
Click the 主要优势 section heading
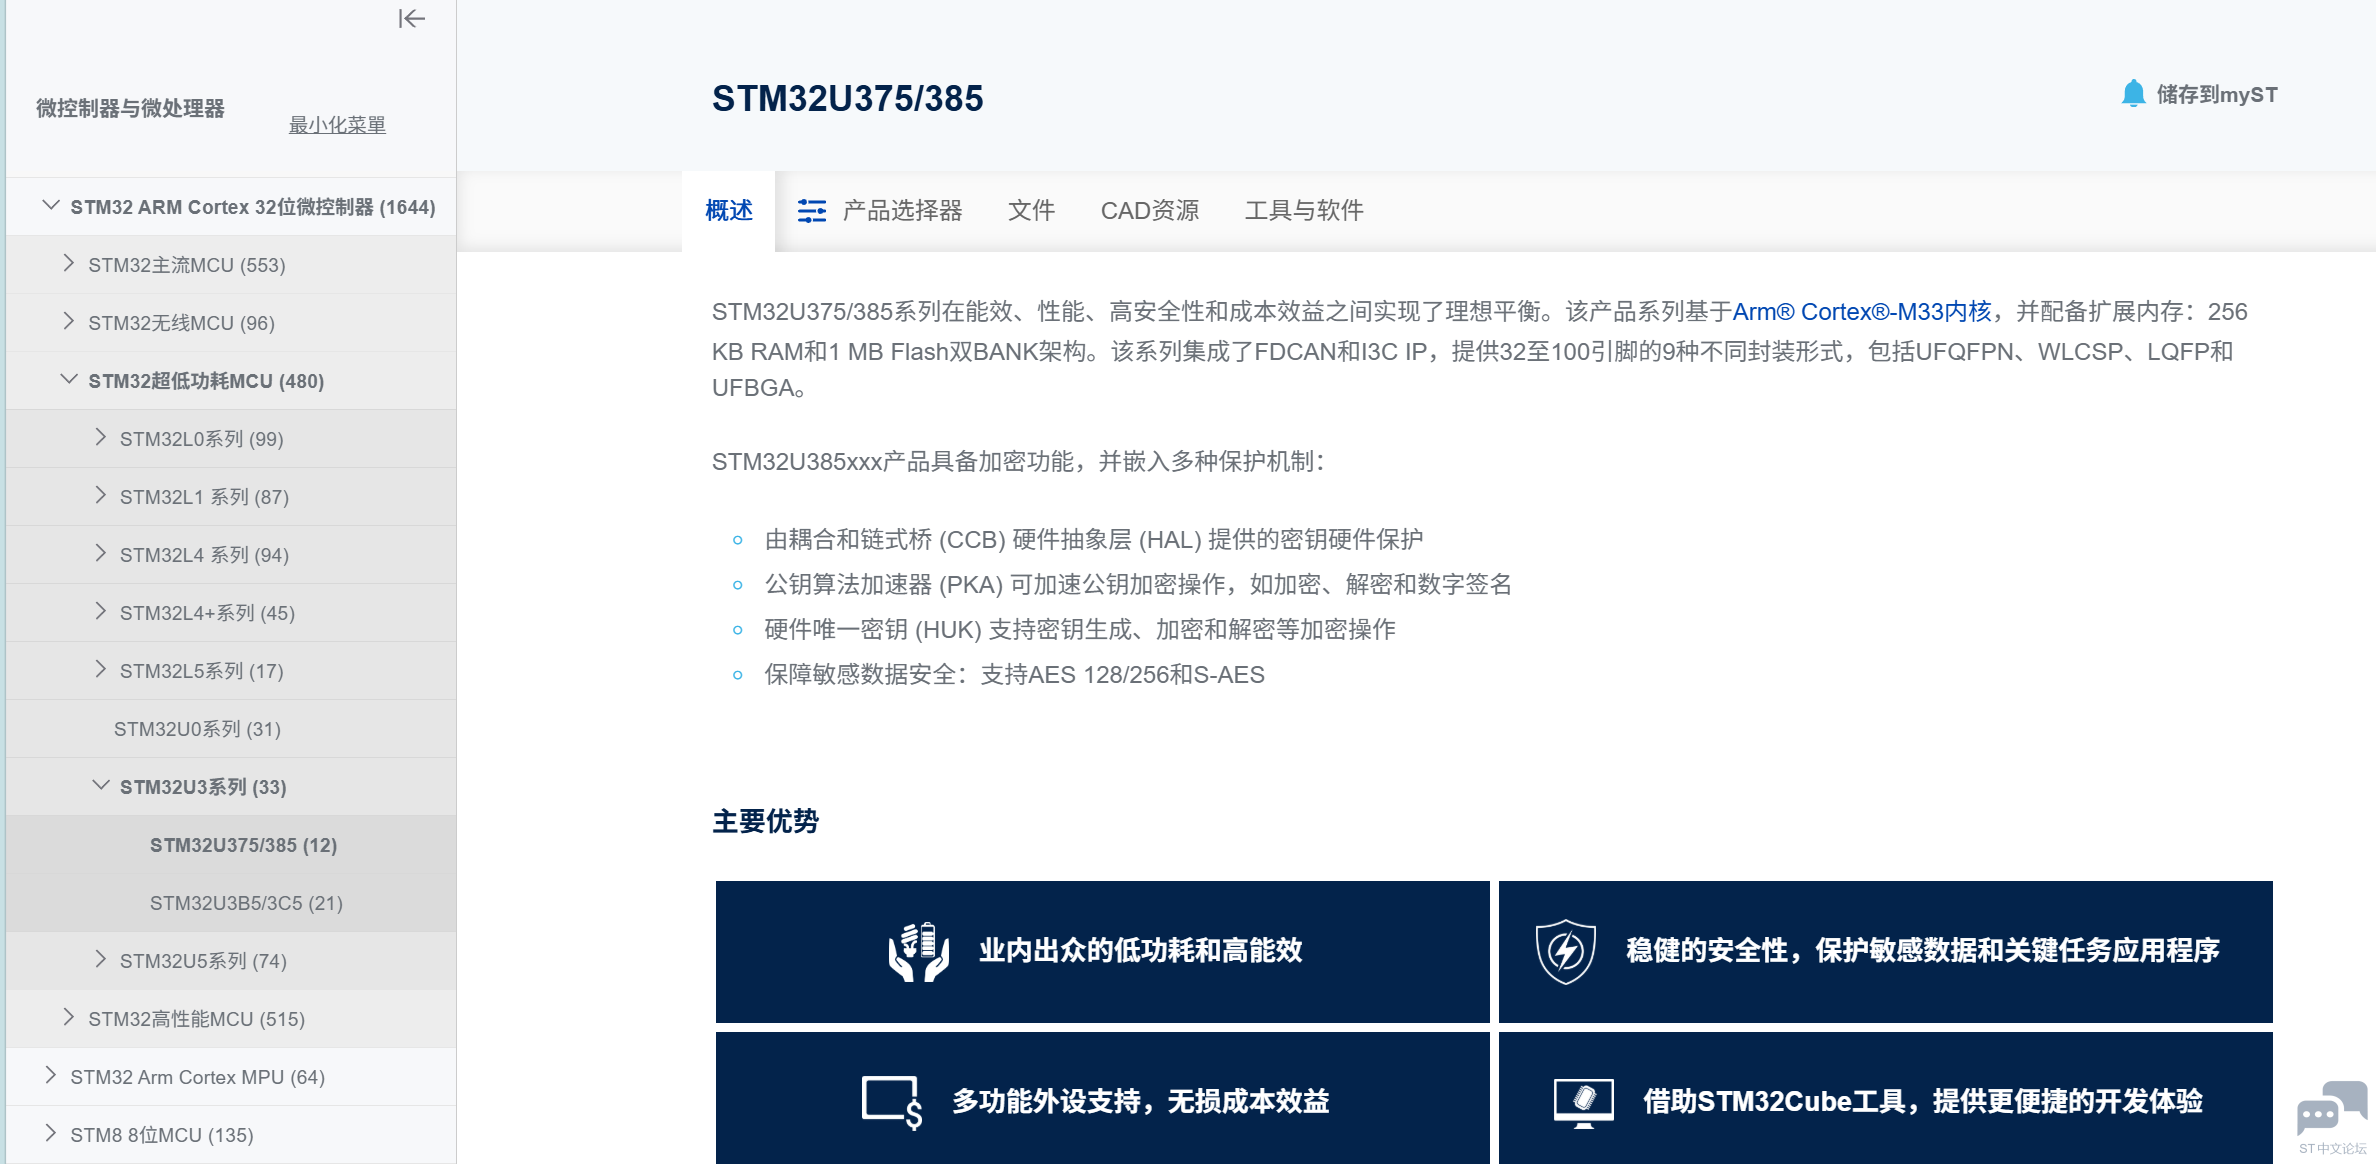tap(766, 822)
